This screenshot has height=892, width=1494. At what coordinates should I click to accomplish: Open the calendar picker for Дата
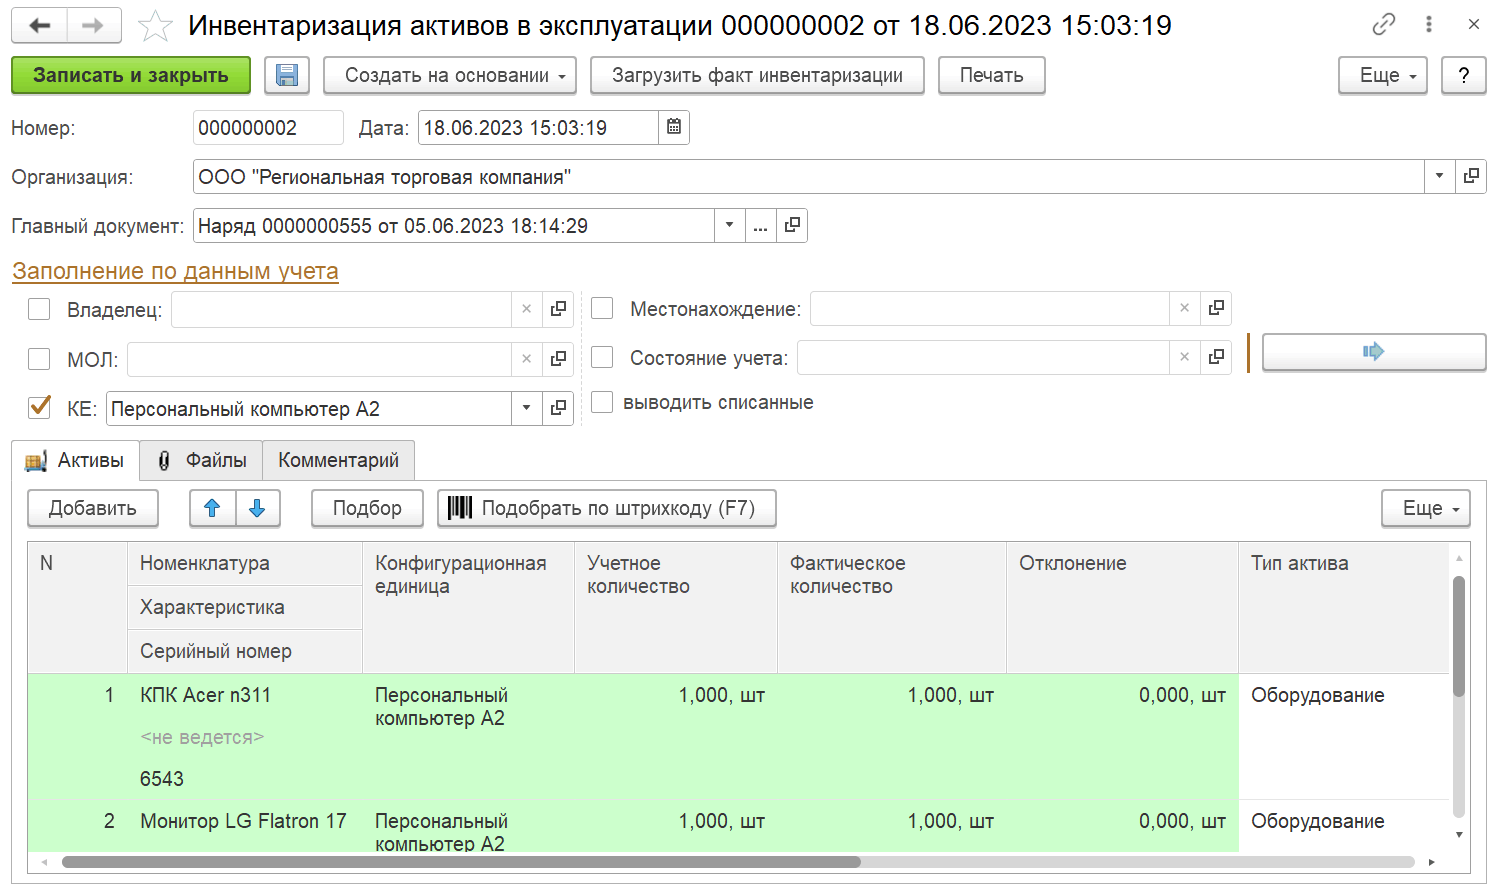674,127
